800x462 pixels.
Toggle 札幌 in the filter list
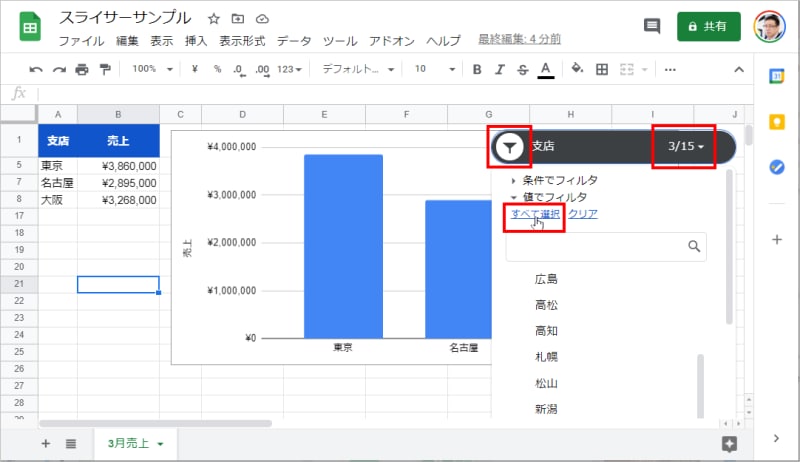(546, 357)
